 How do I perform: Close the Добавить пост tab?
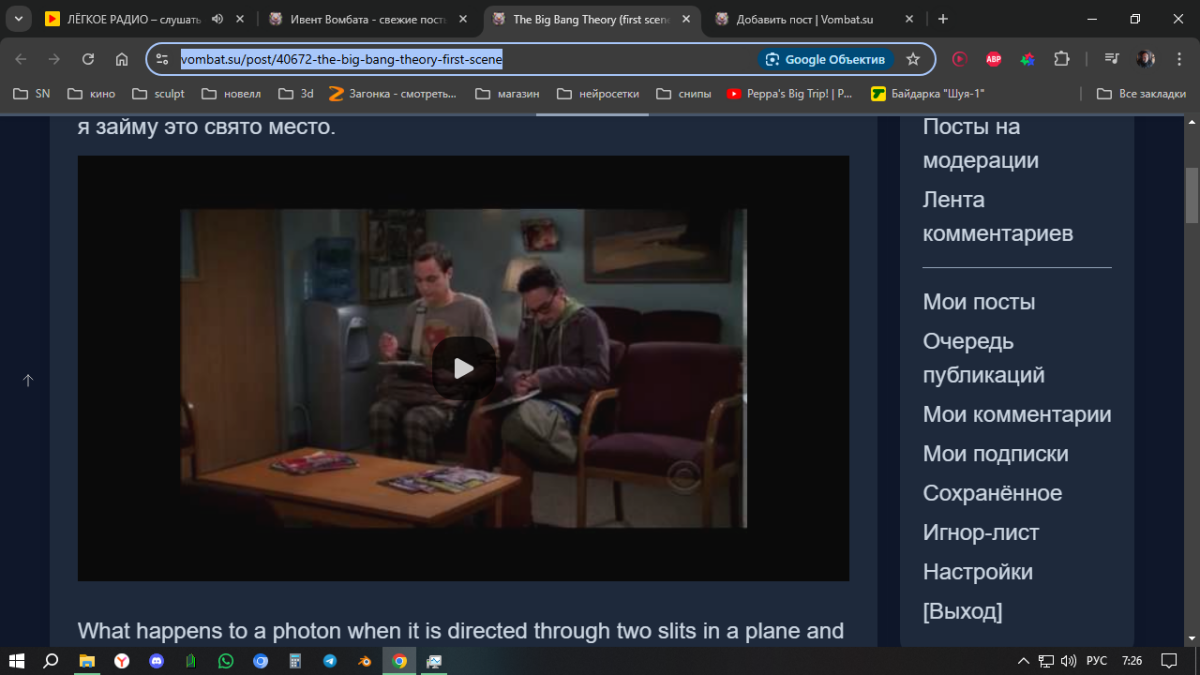[909, 19]
